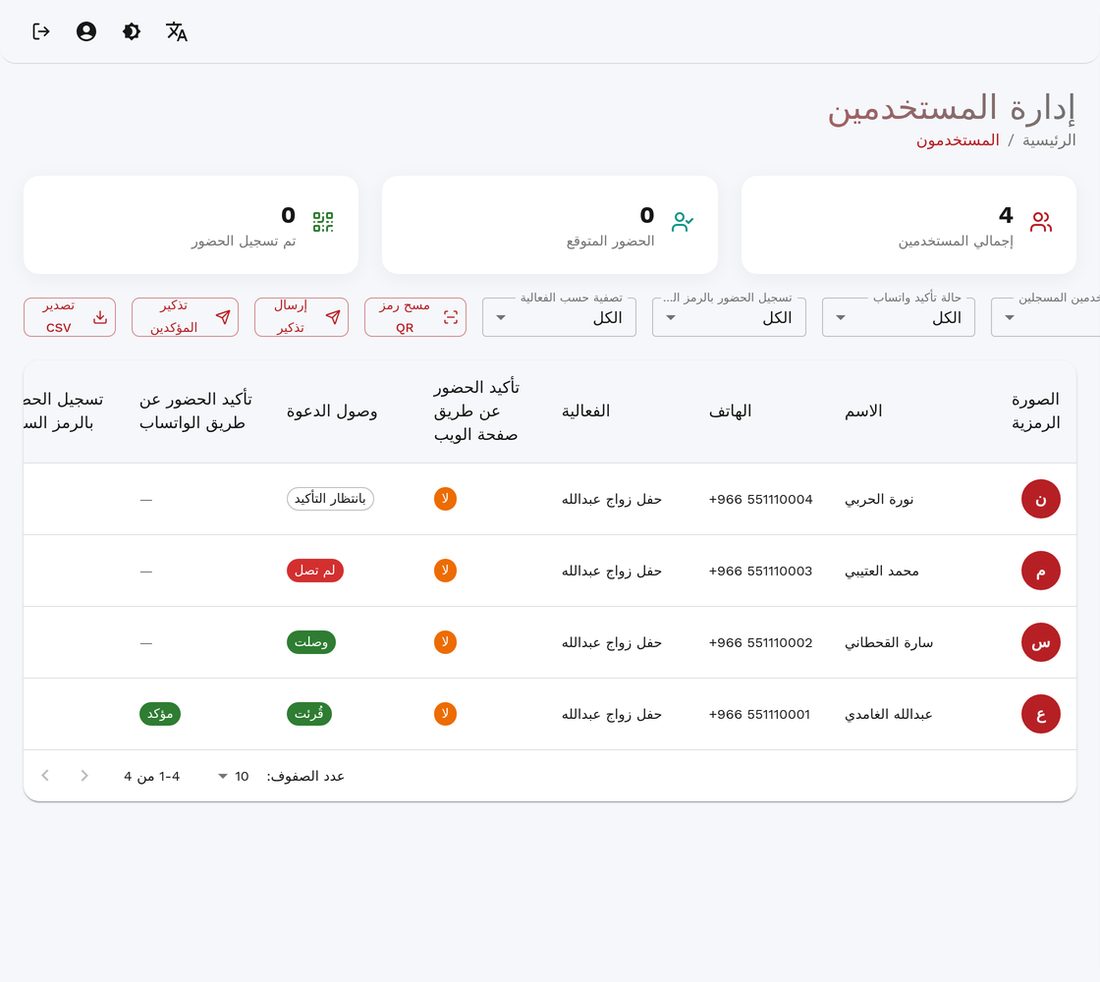The height and width of the screenshot is (982, 1100).
Task: Click the تذكير المؤكدين button
Action: click(185, 317)
